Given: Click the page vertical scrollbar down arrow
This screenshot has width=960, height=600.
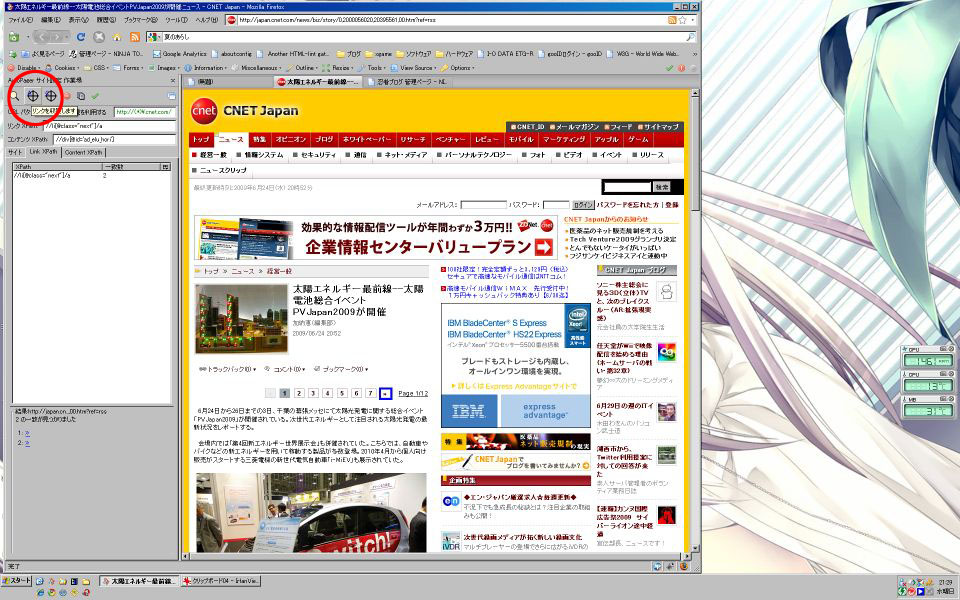Looking at the screenshot, I should pos(696,549).
